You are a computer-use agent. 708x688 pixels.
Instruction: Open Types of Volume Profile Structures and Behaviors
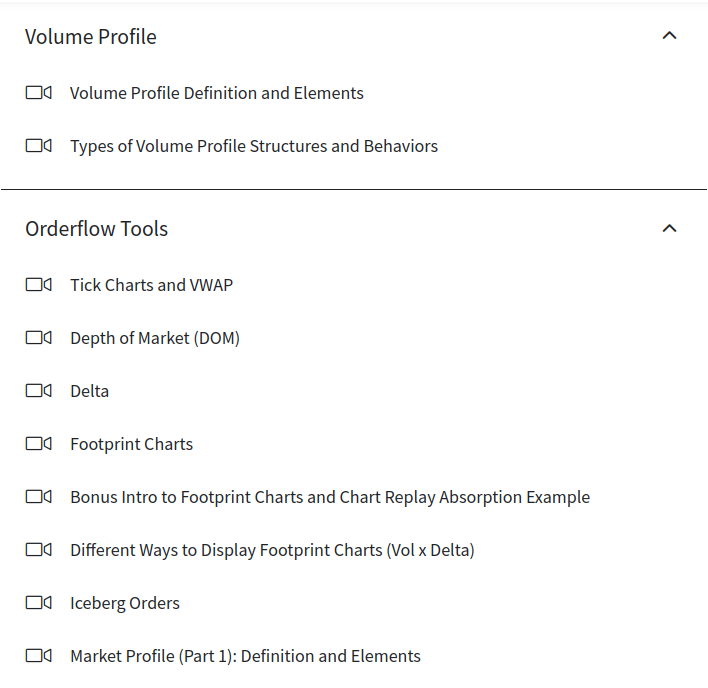click(254, 146)
